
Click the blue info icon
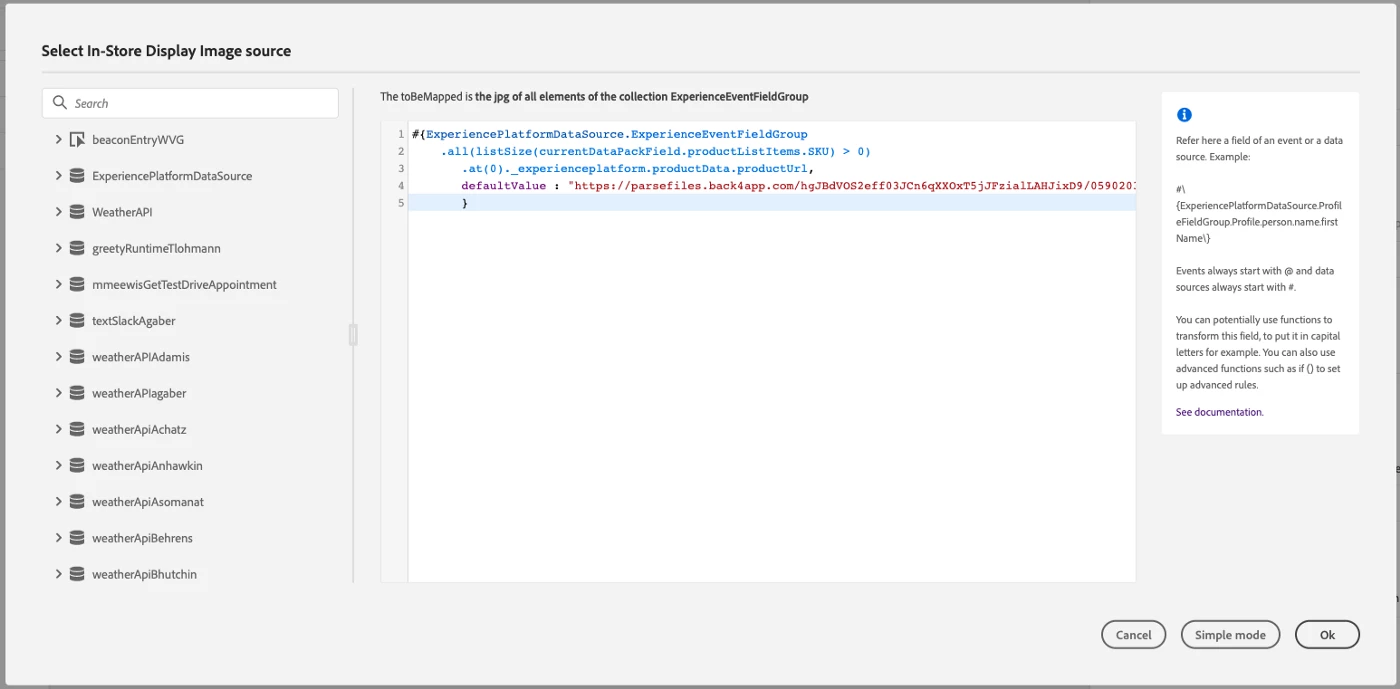[1184, 115]
